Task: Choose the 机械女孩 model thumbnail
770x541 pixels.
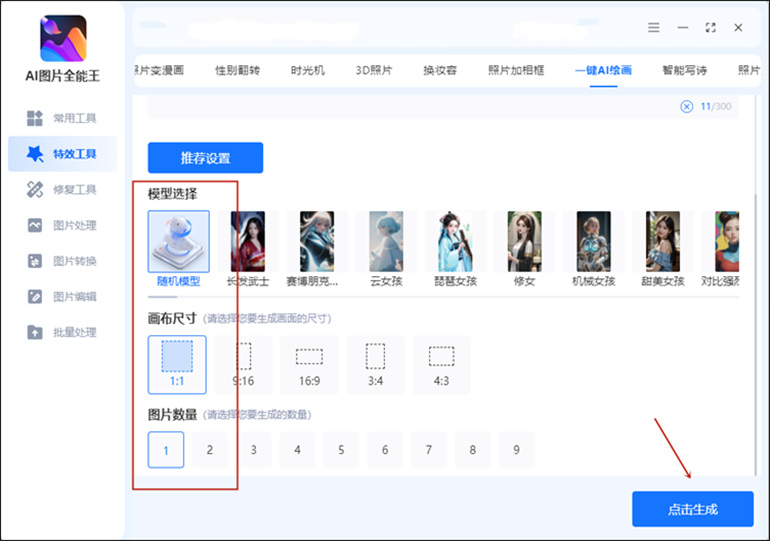Action: pyautogui.click(x=594, y=242)
